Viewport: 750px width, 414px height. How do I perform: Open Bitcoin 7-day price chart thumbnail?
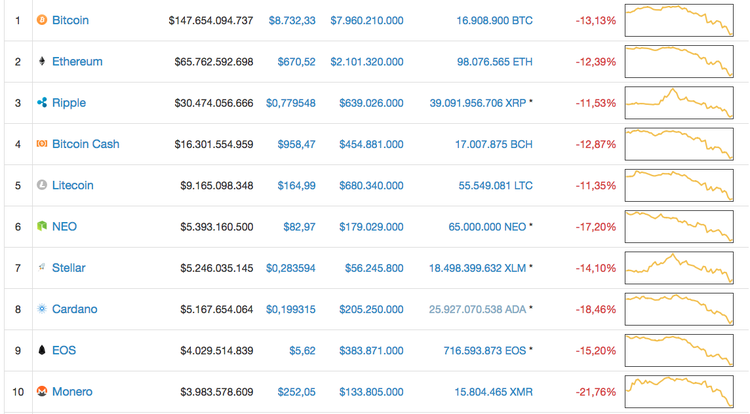[x=679, y=20]
